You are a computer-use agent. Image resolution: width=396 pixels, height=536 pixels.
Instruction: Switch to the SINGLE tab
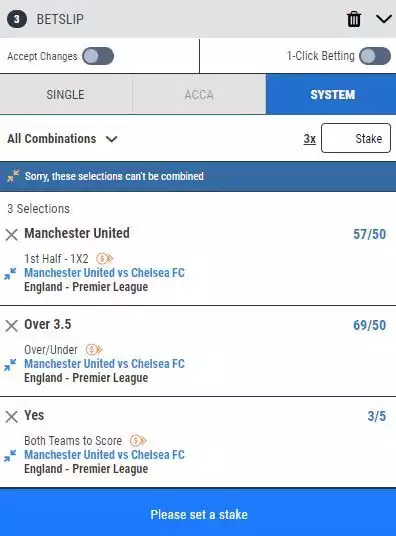pyautogui.click(x=66, y=94)
